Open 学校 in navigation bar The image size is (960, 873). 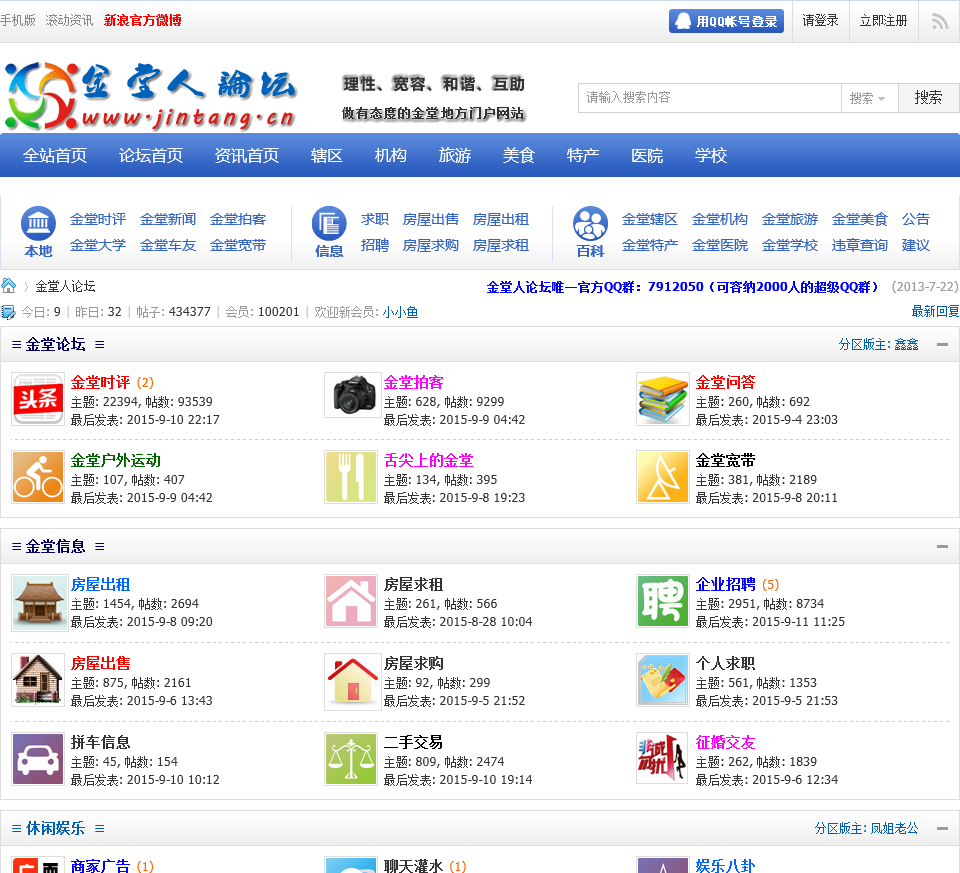[711, 155]
